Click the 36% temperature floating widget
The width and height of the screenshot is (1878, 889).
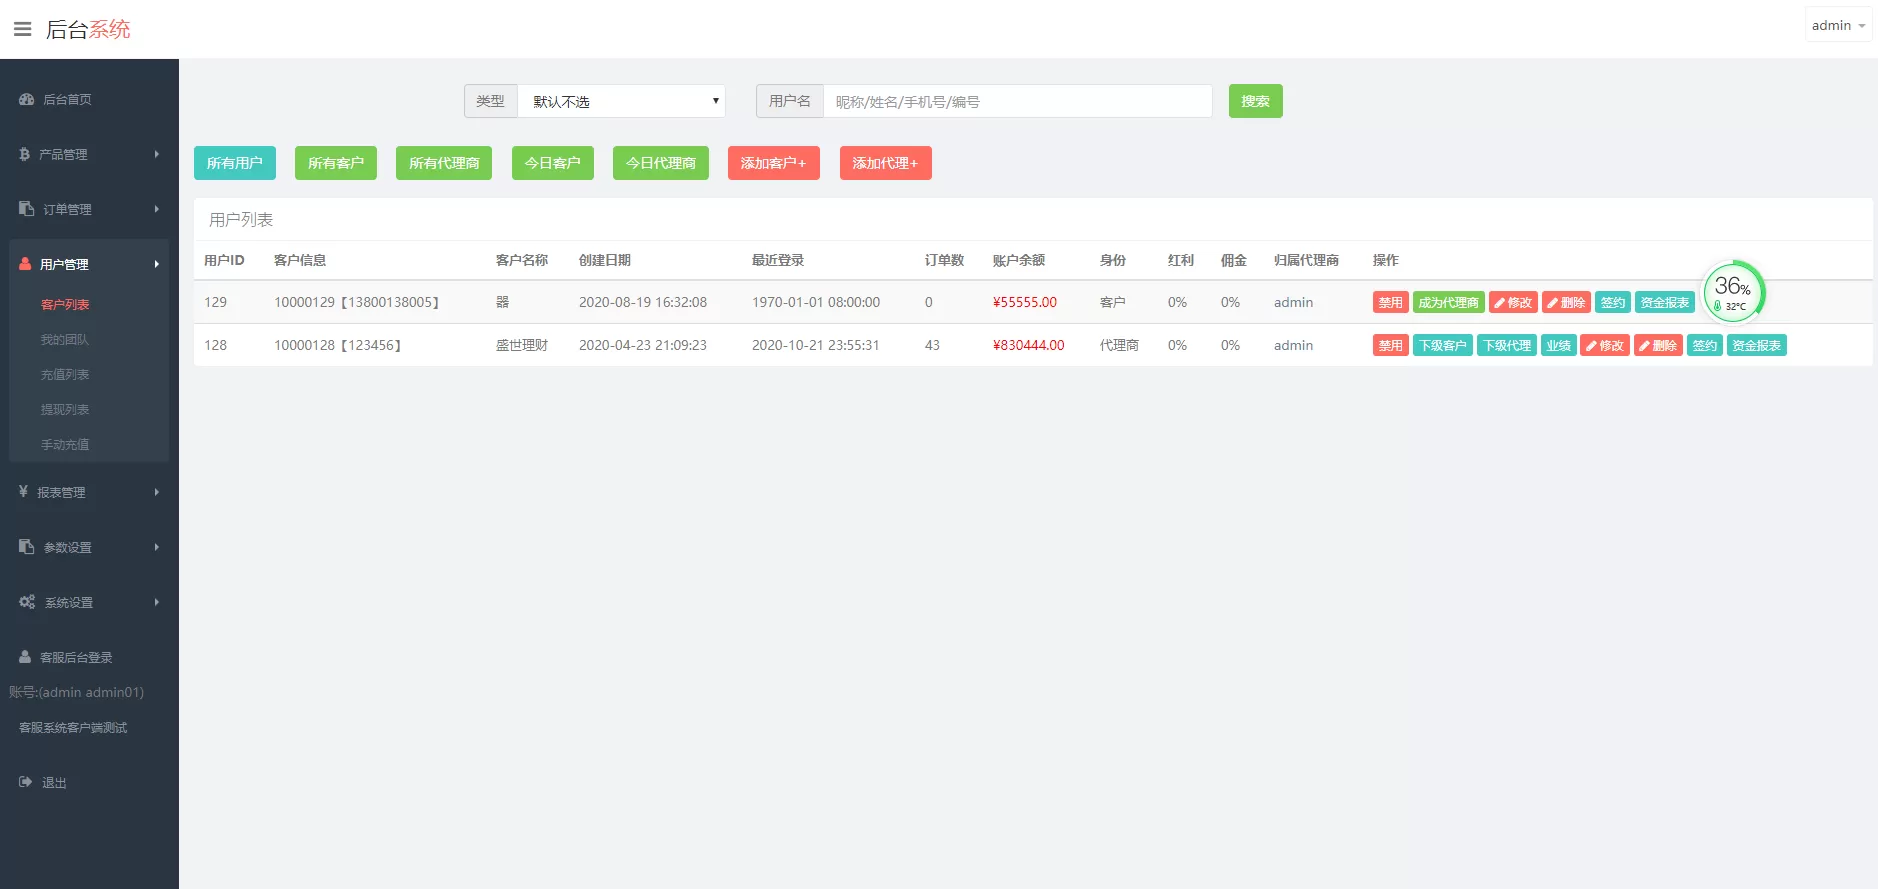(1733, 292)
